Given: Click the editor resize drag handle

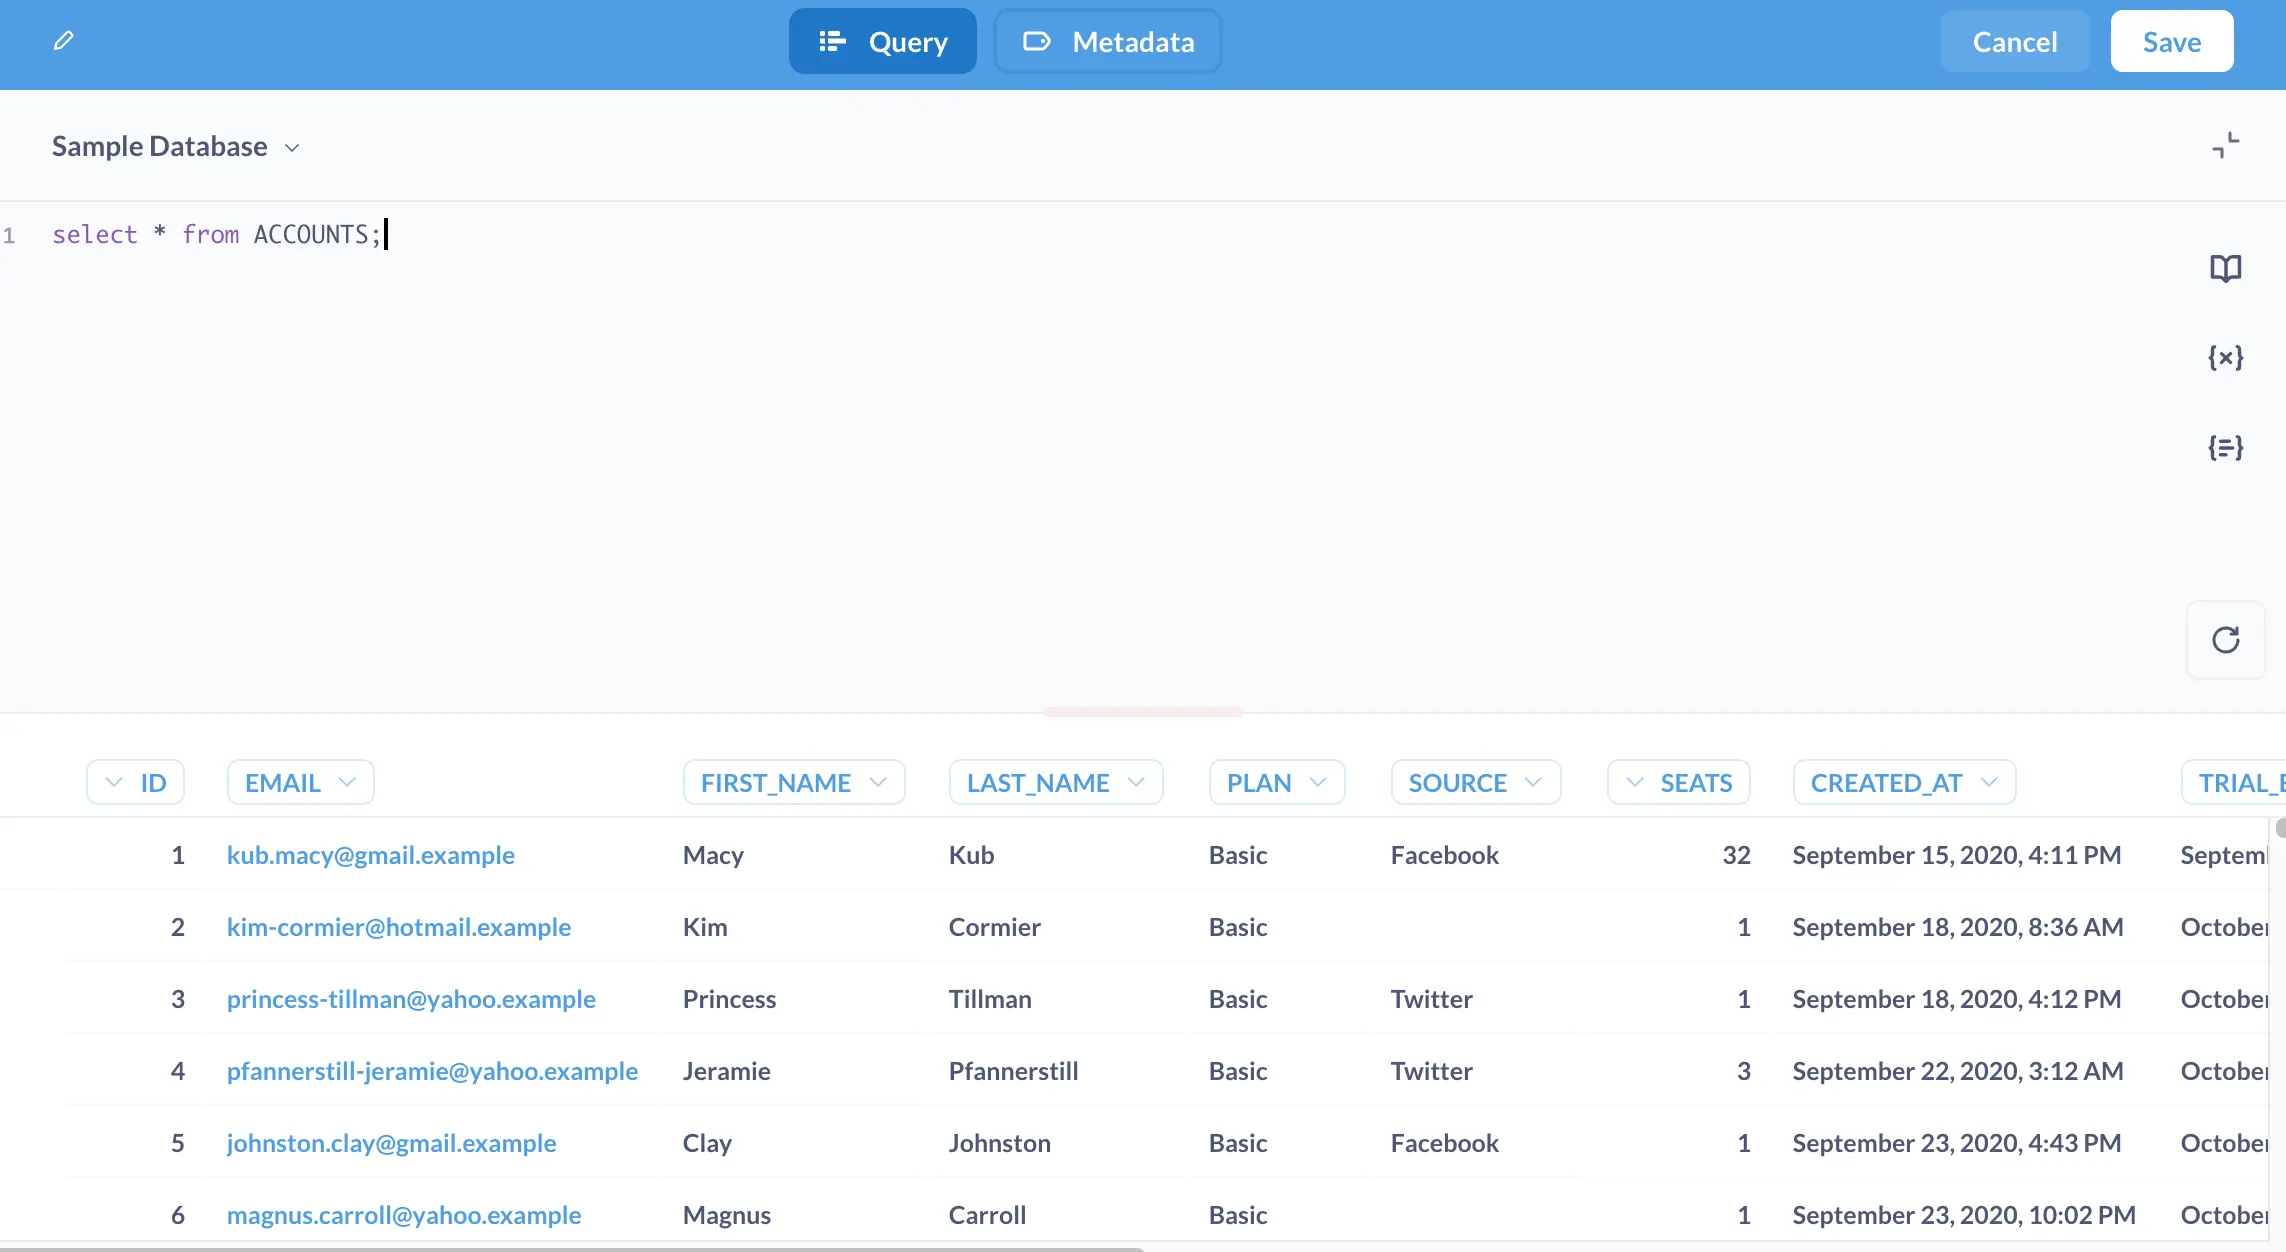Looking at the screenshot, I should pos(1142,712).
